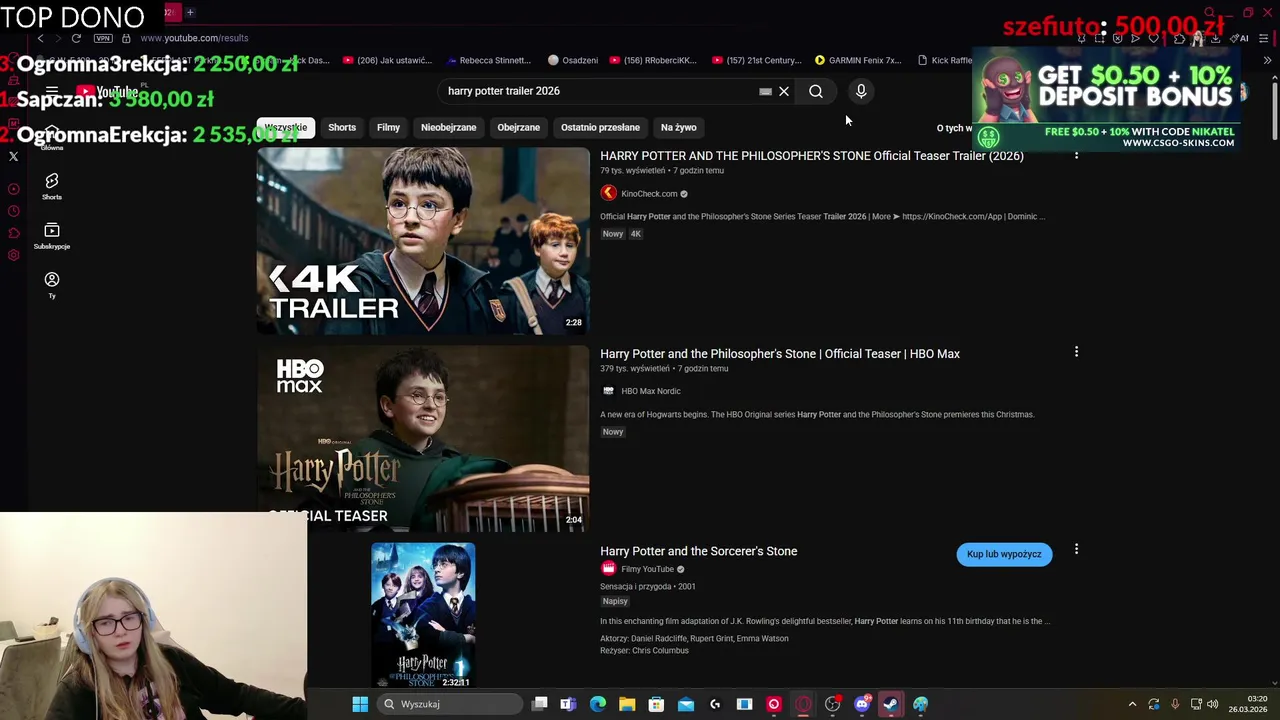Click the volume icon in system tray
The image size is (1280, 720).
pos(1213,704)
